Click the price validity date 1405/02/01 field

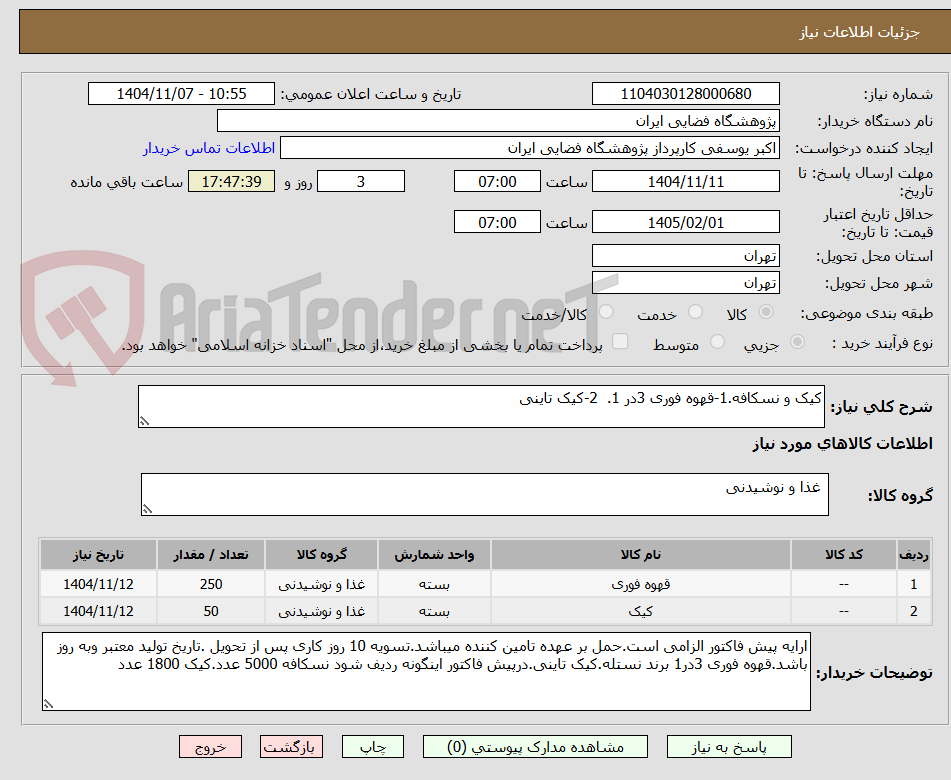click(685, 222)
